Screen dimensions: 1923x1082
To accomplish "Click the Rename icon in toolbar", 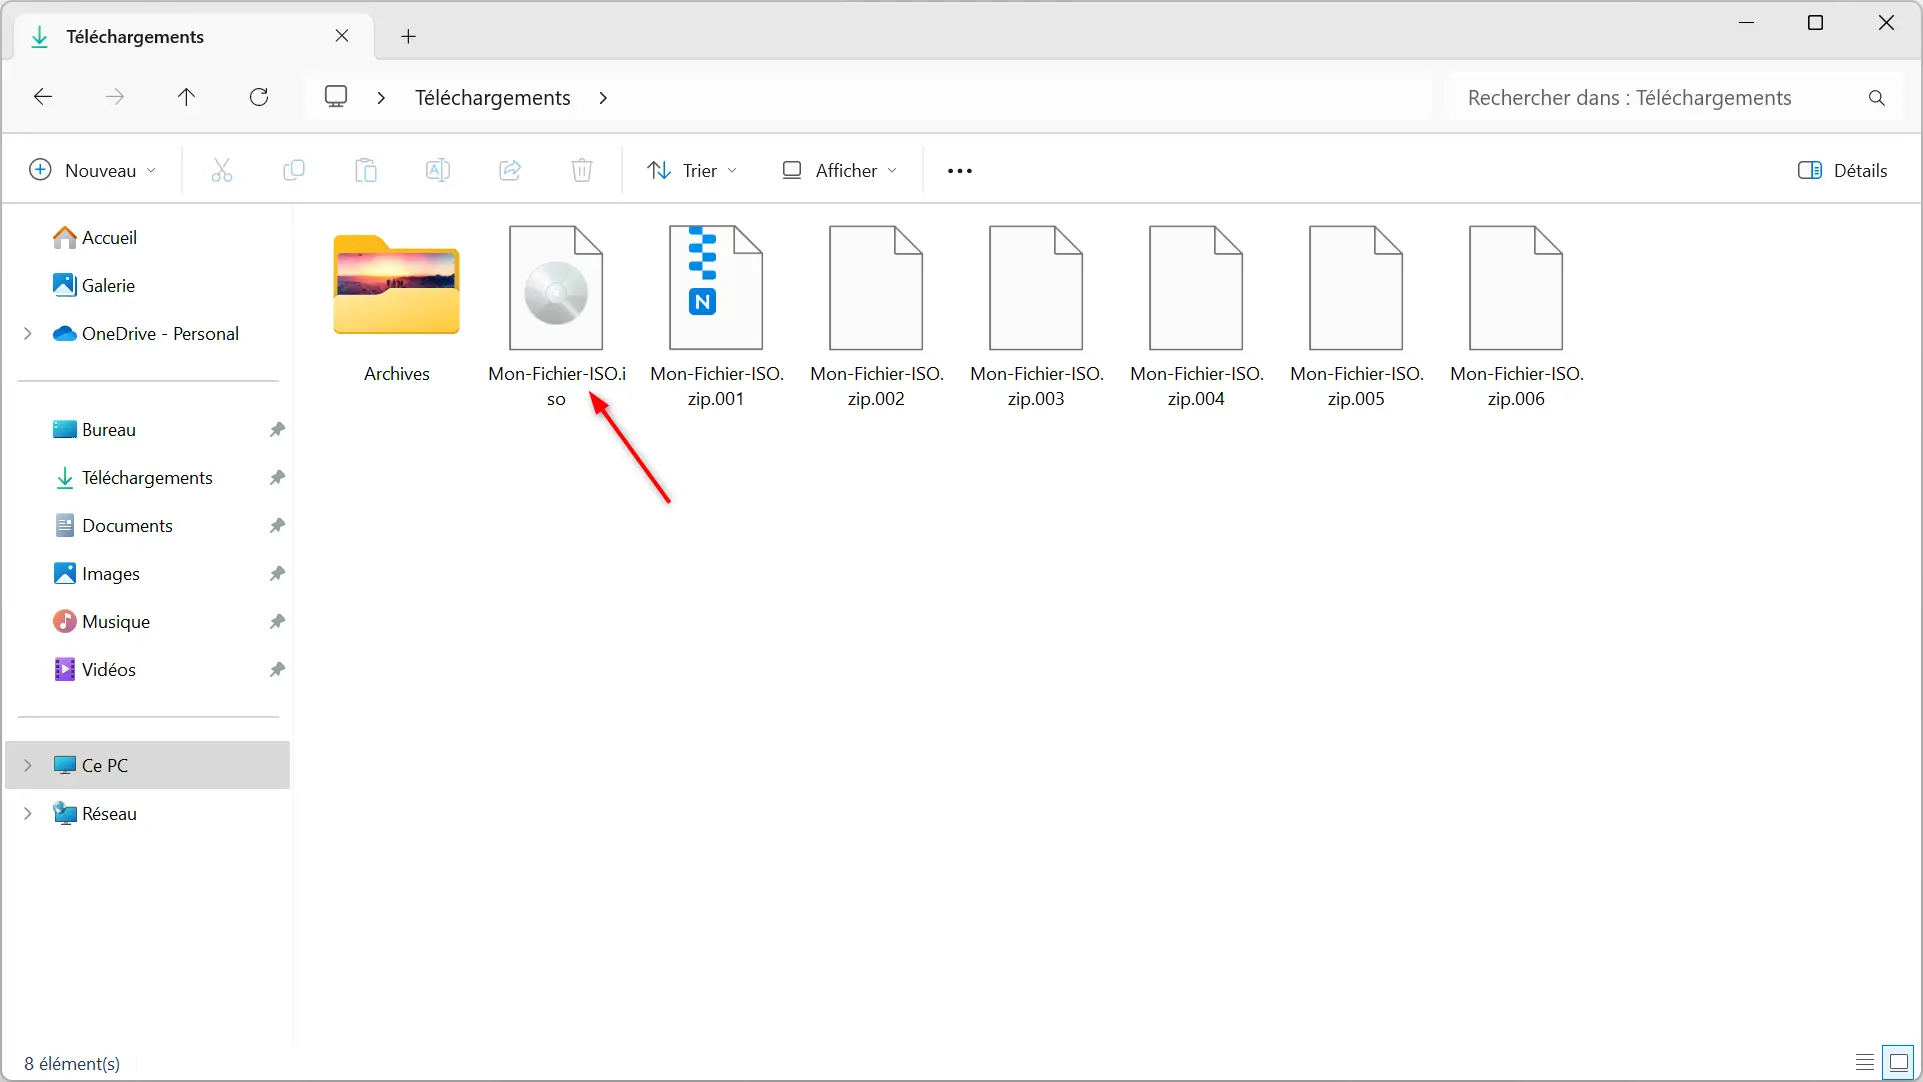I will 438,171.
